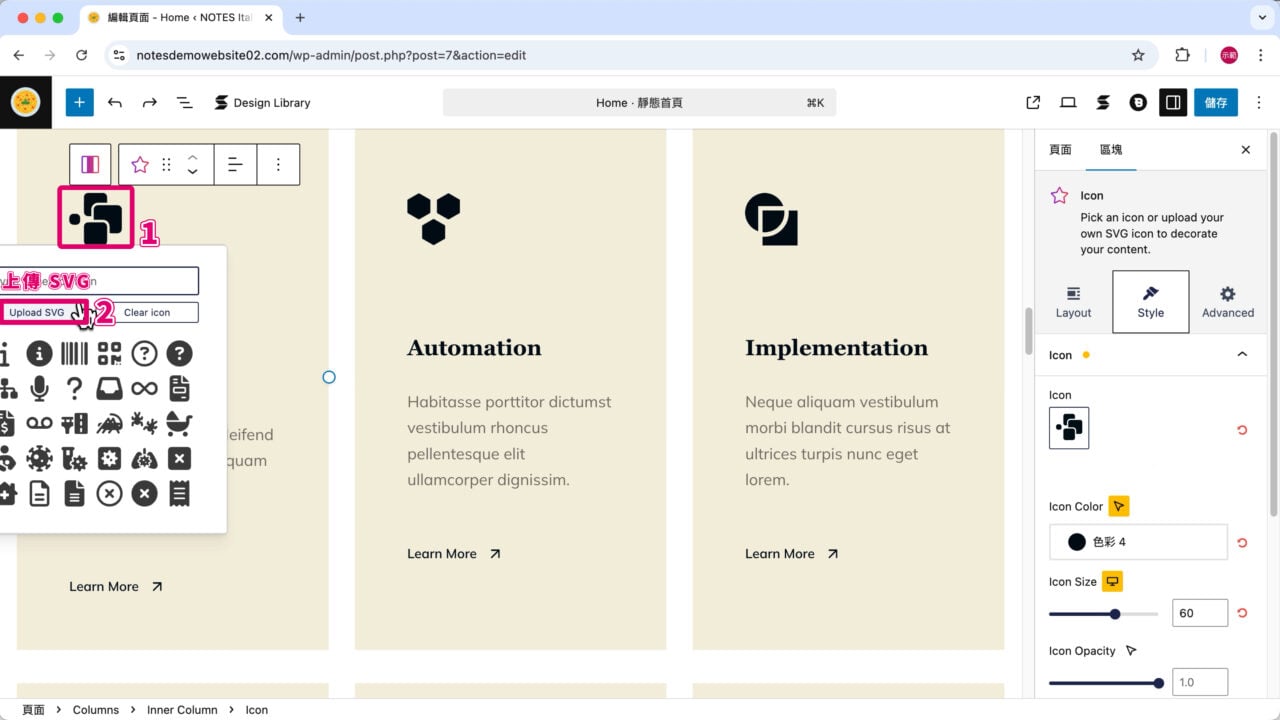Click the undo arrow in toolbar

[x=115, y=102]
